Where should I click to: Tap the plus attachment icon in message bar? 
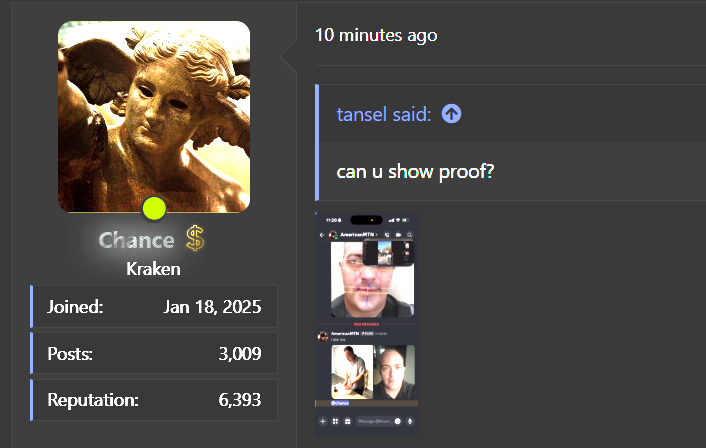coord(323,421)
